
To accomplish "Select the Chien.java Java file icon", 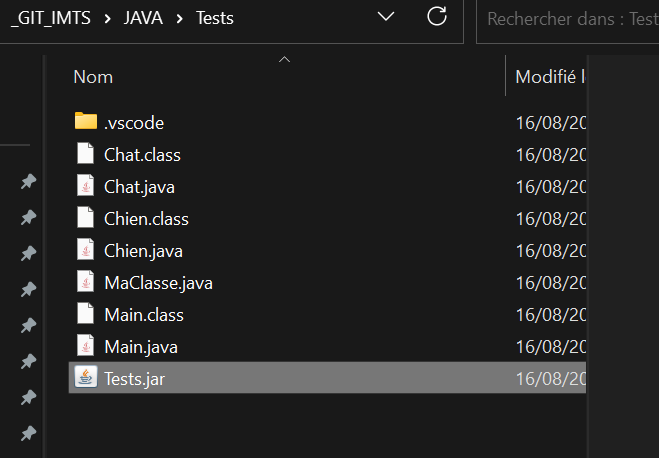I will pyautogui.click(x=87, y=250).
